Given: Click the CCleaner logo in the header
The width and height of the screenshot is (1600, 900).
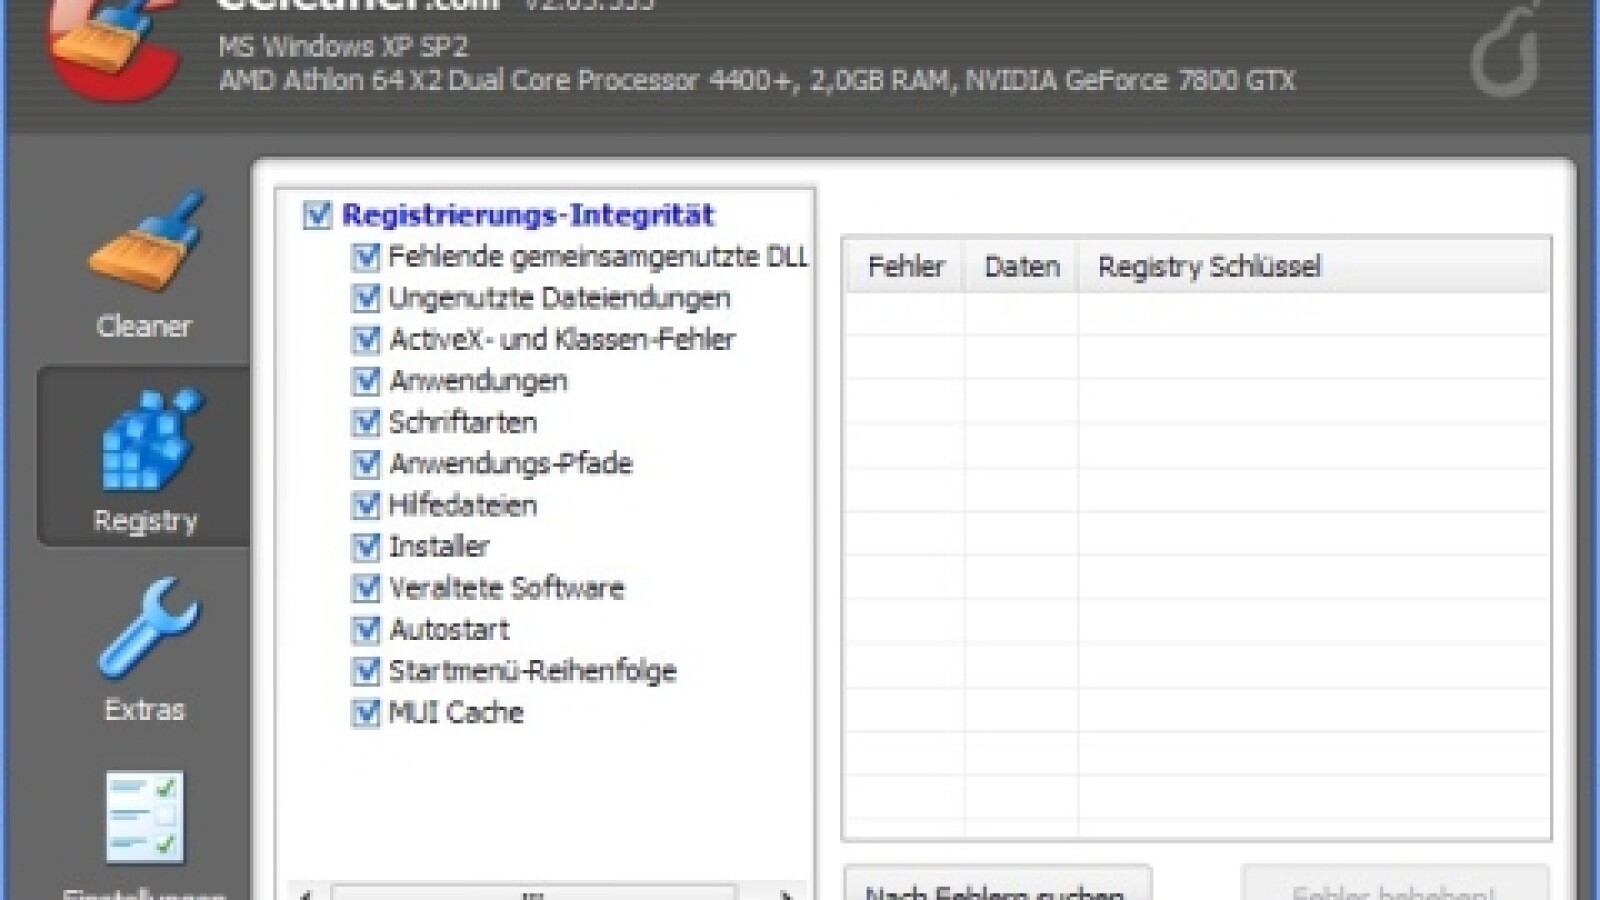Looking at the screenshot, I should pos(110,50).
